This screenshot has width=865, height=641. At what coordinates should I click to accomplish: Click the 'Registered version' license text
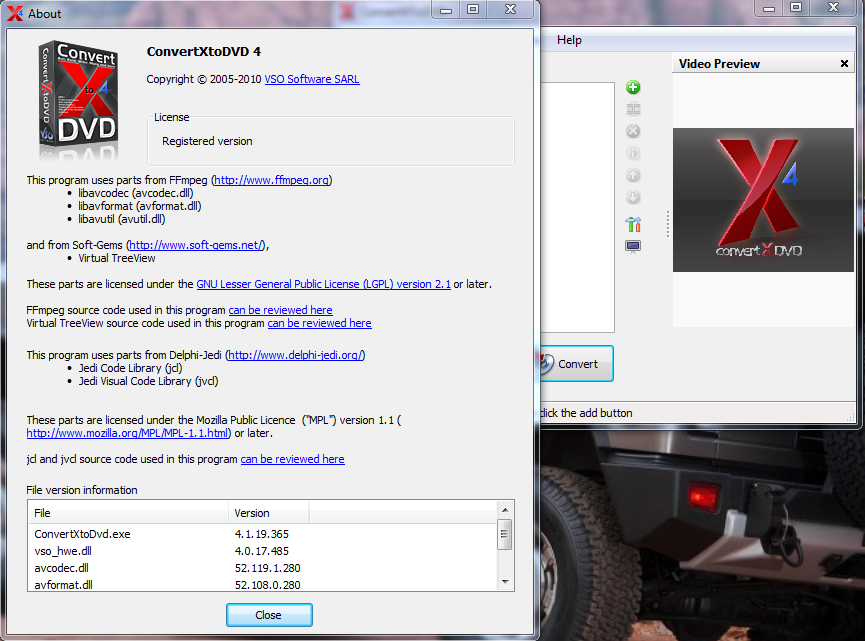[x=207, y=141]
